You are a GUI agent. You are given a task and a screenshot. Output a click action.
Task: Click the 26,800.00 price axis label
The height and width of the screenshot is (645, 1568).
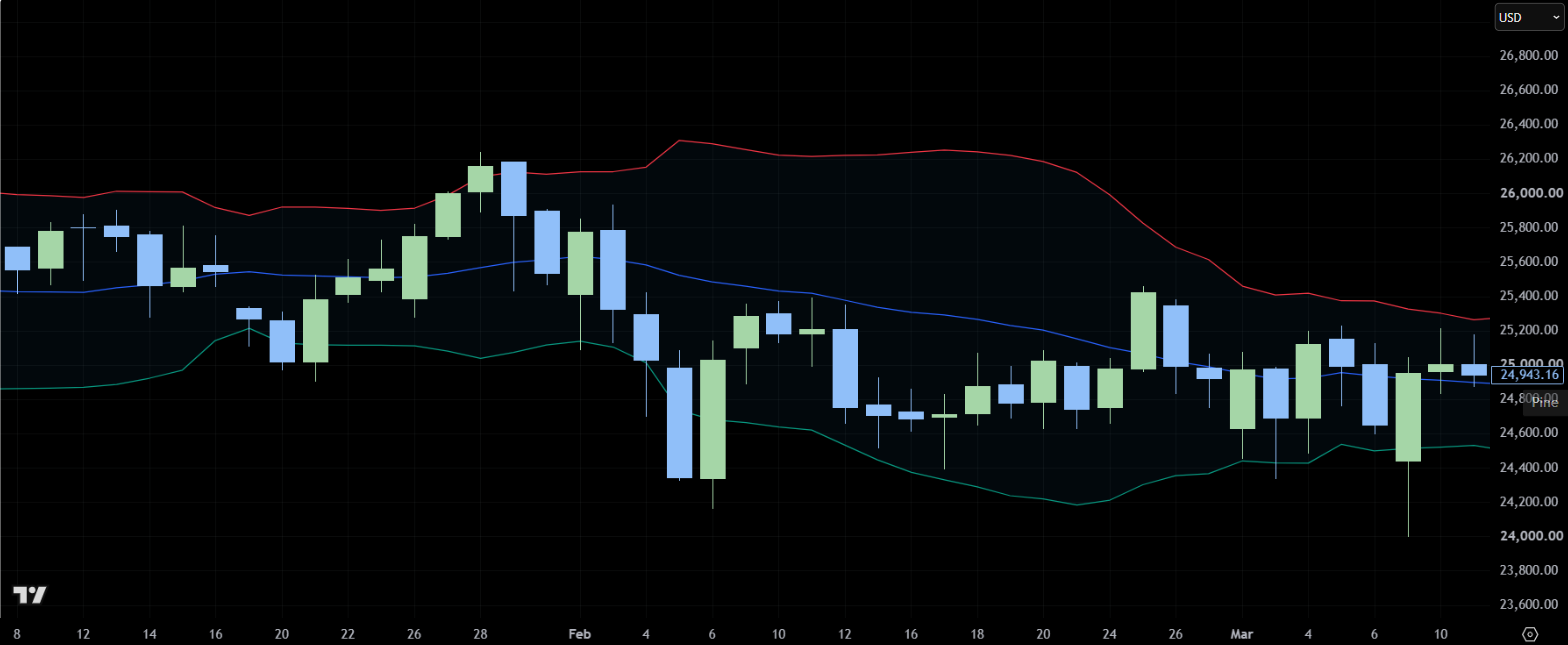pyautogui.click(x=1530, y=56)
